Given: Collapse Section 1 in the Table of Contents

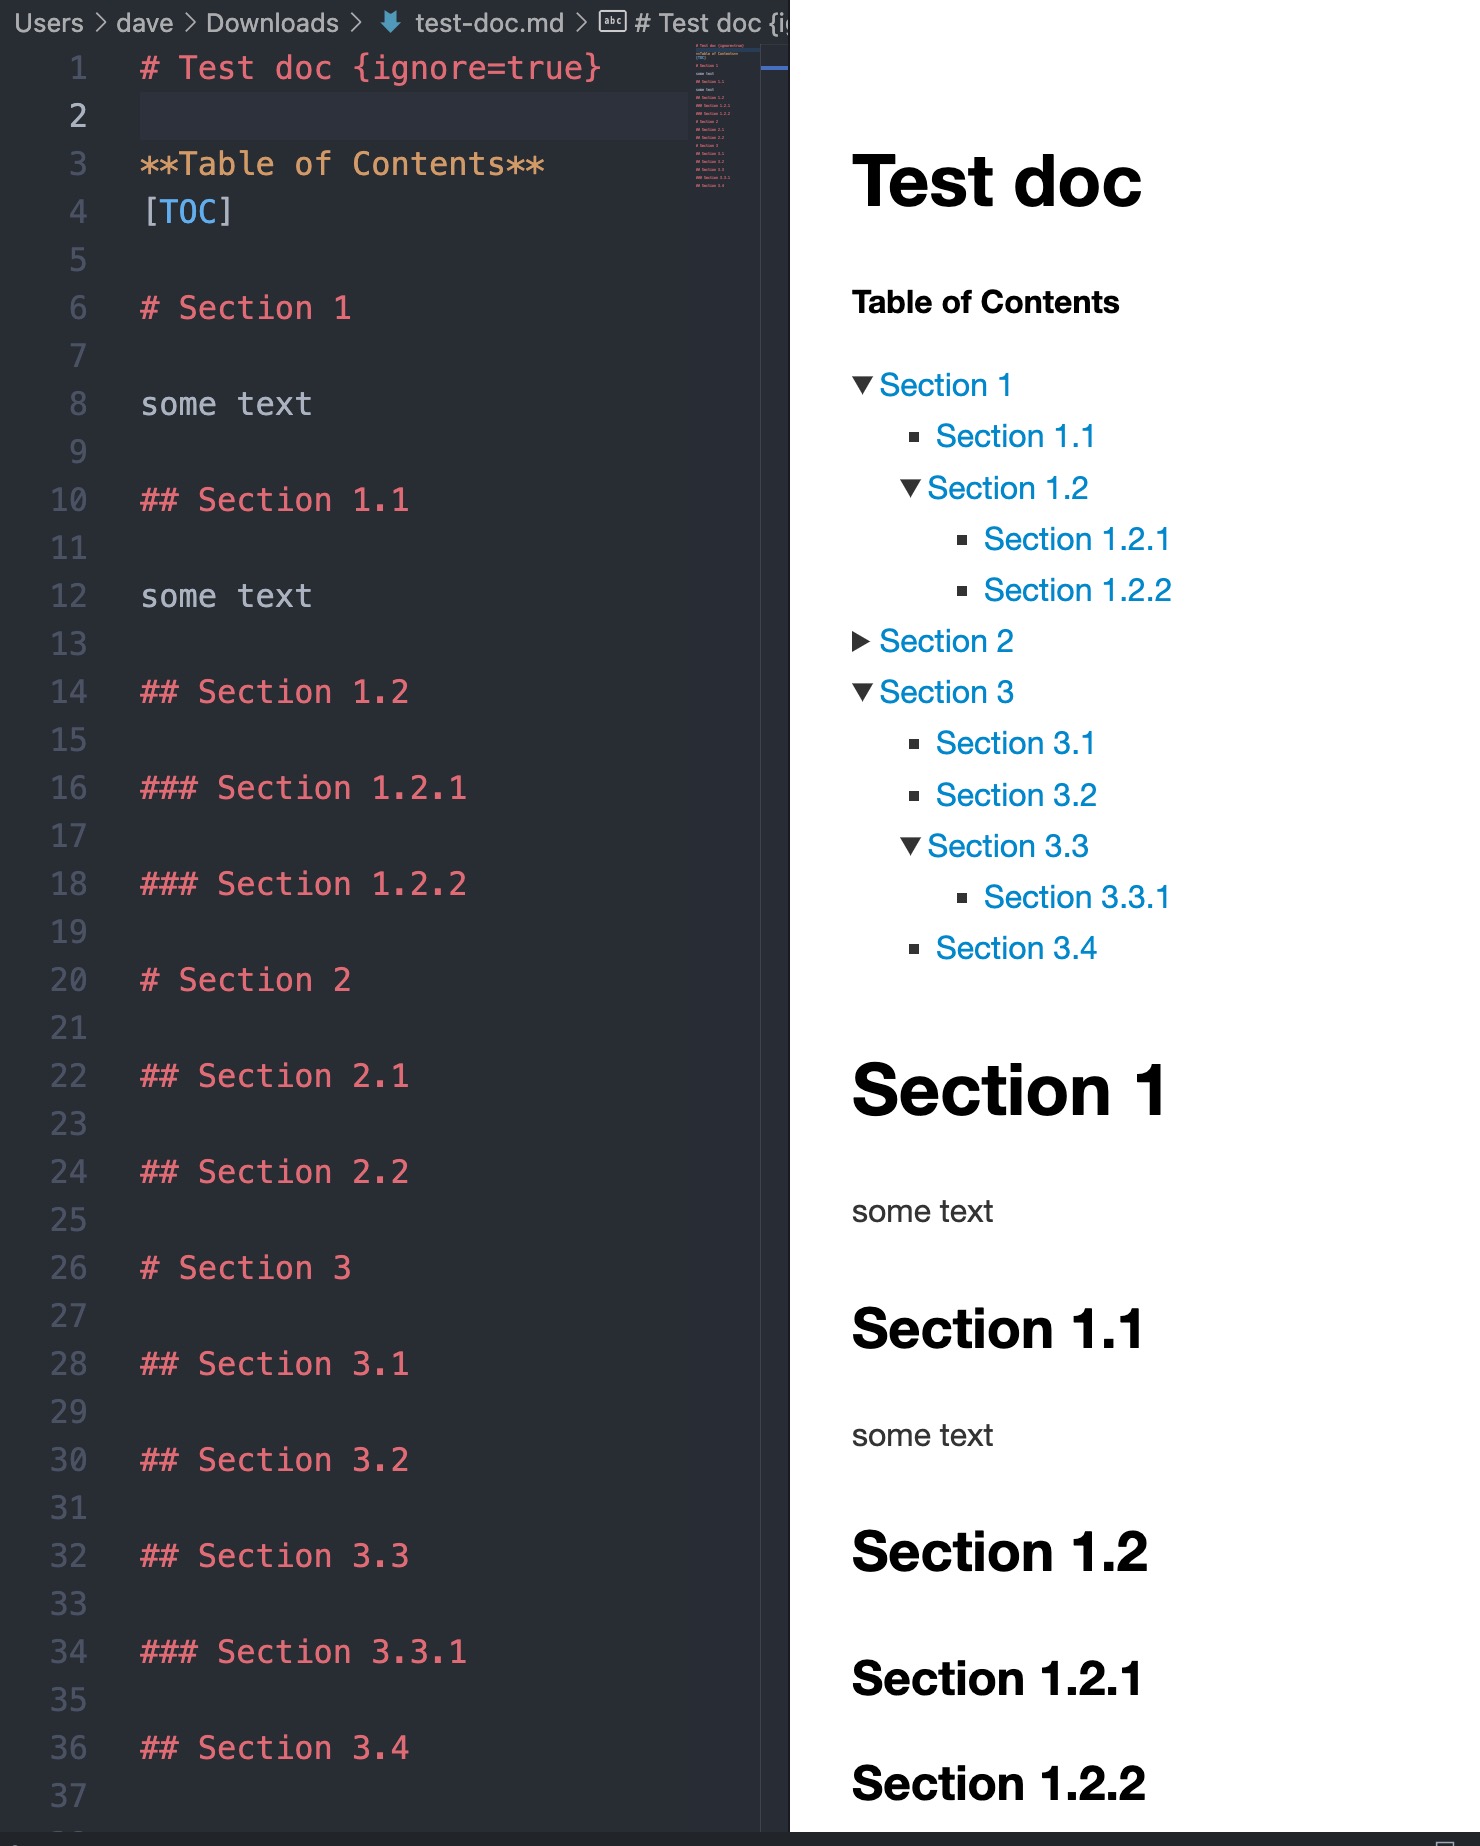Looking at the screenshot, I should pos(863,385).
